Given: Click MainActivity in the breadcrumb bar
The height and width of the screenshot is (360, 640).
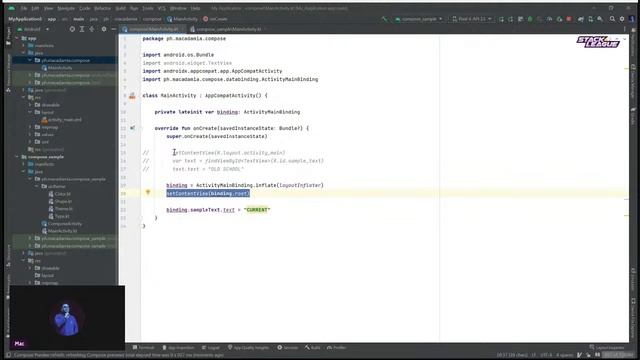Looking at the screenshot, I should click(x=182, y=19).
